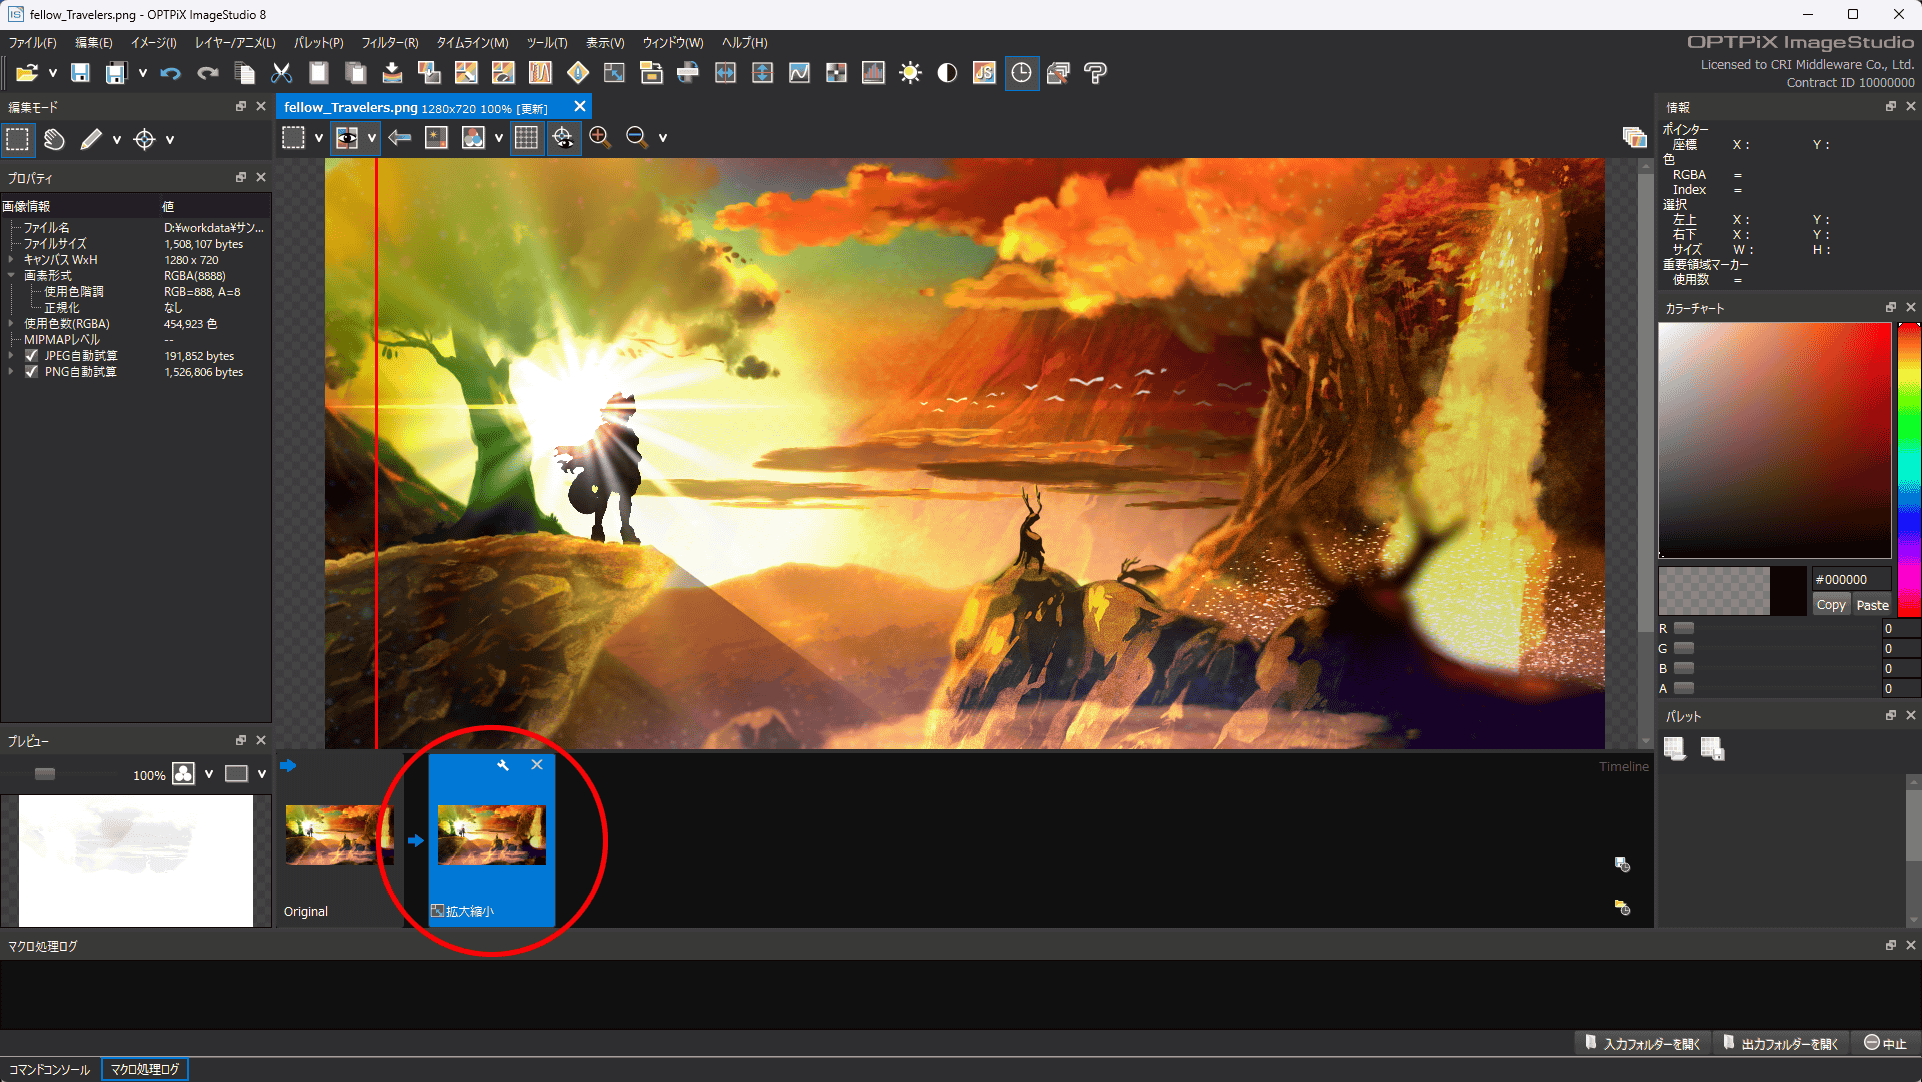
Task: Open the dropdown arrow next to Open file
Action: pyautogui.click(x=53, y=73)
